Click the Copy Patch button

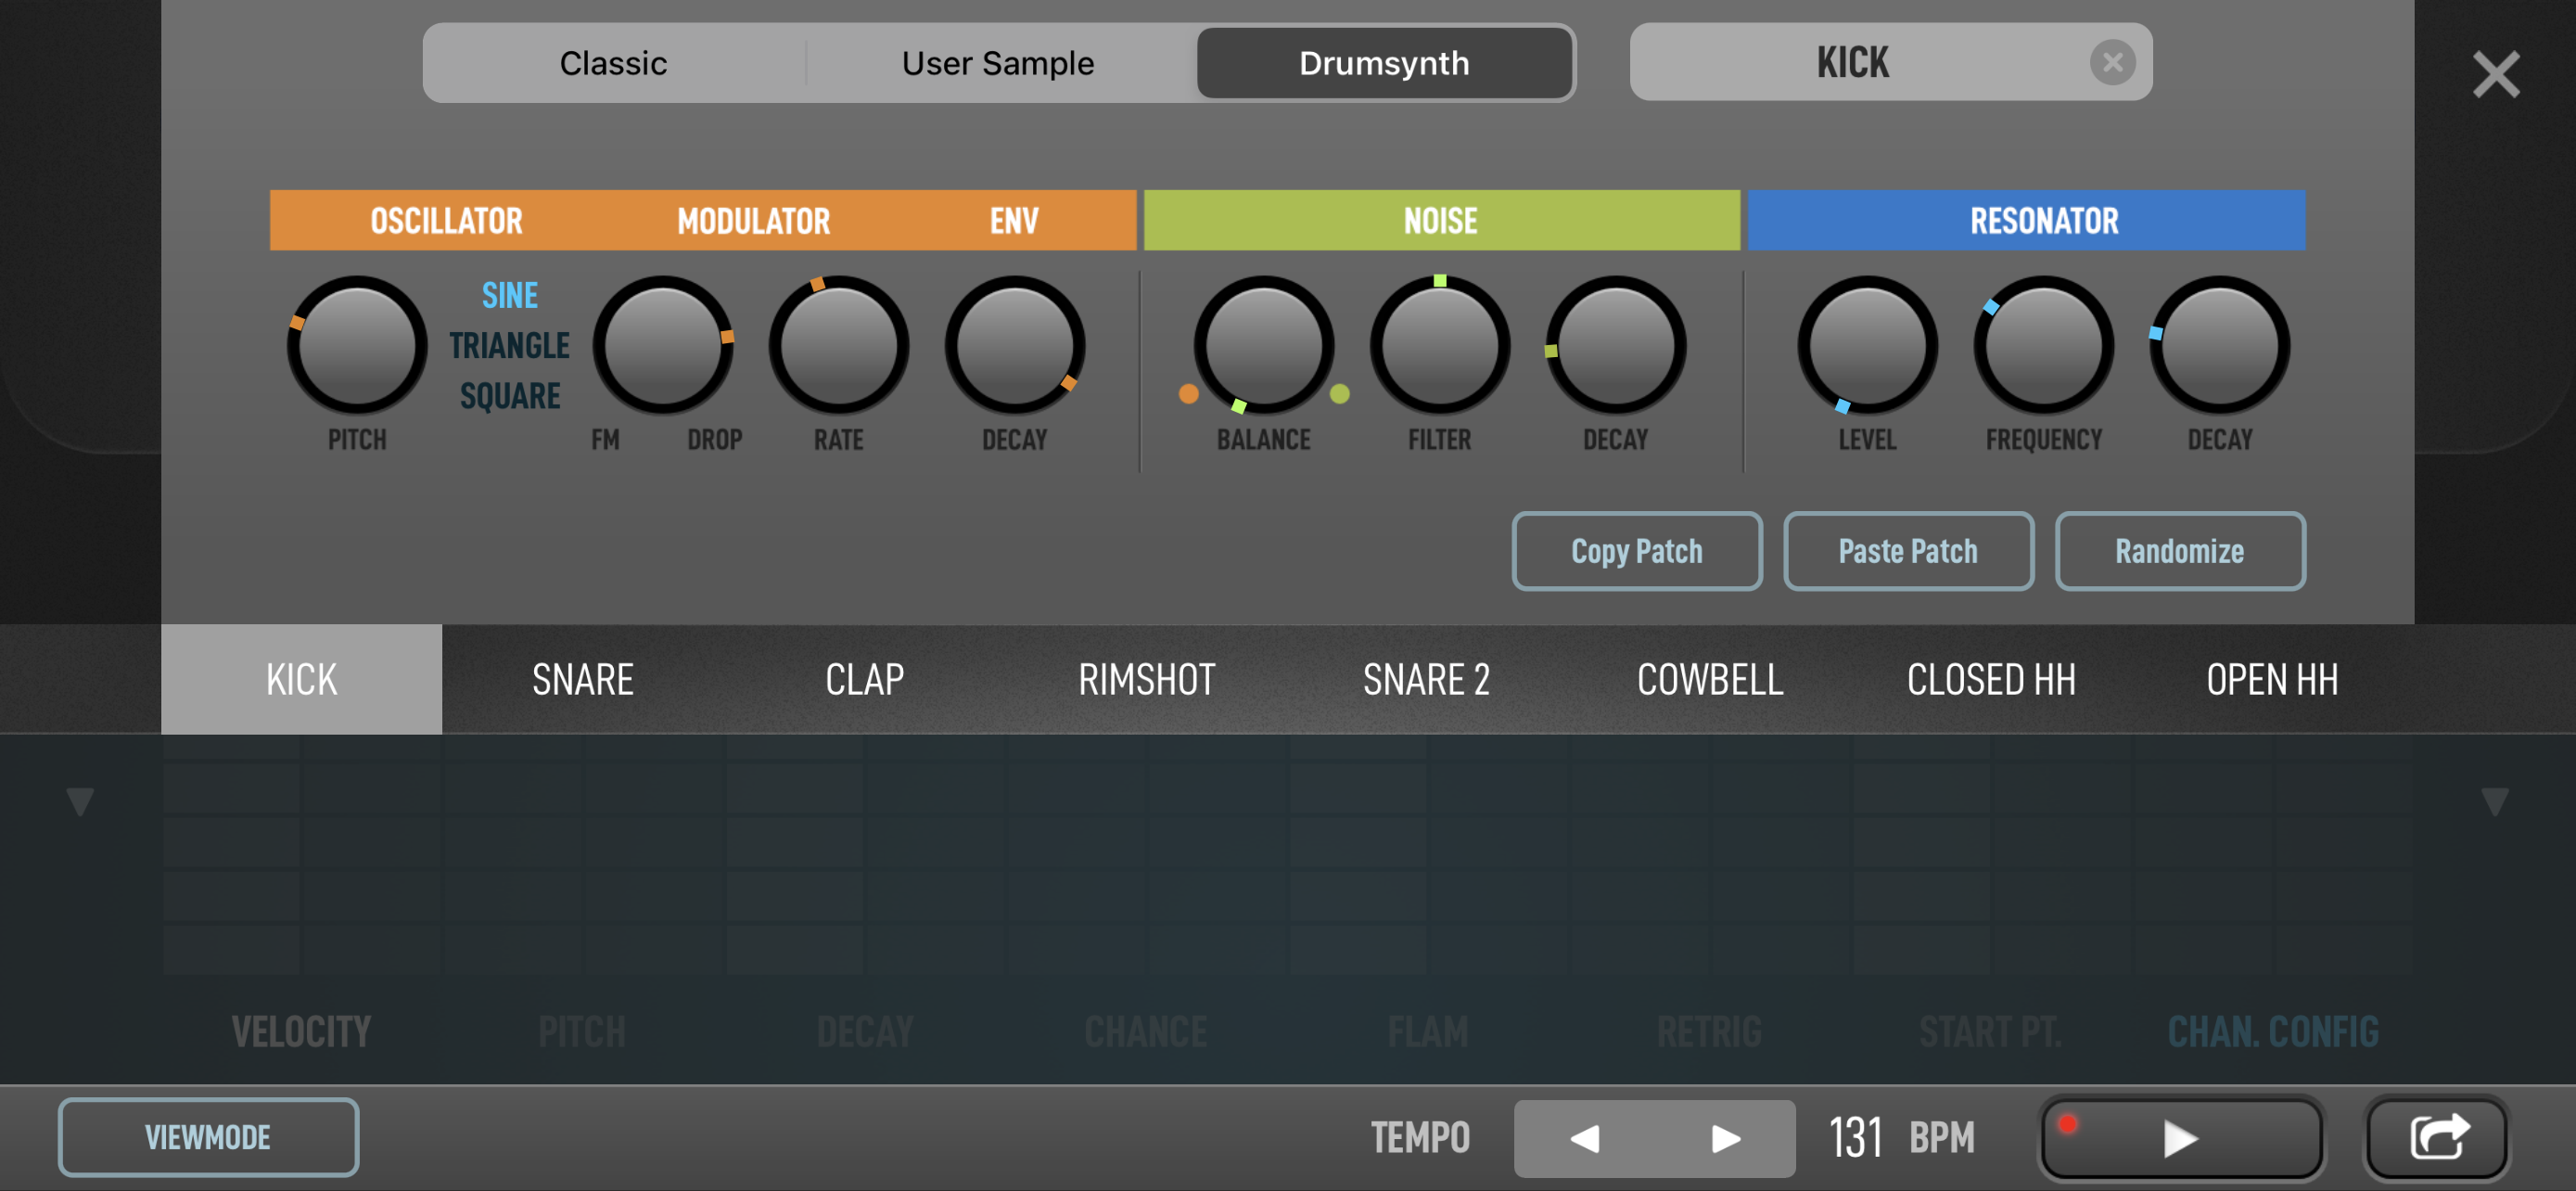(x=1636, y=551)
